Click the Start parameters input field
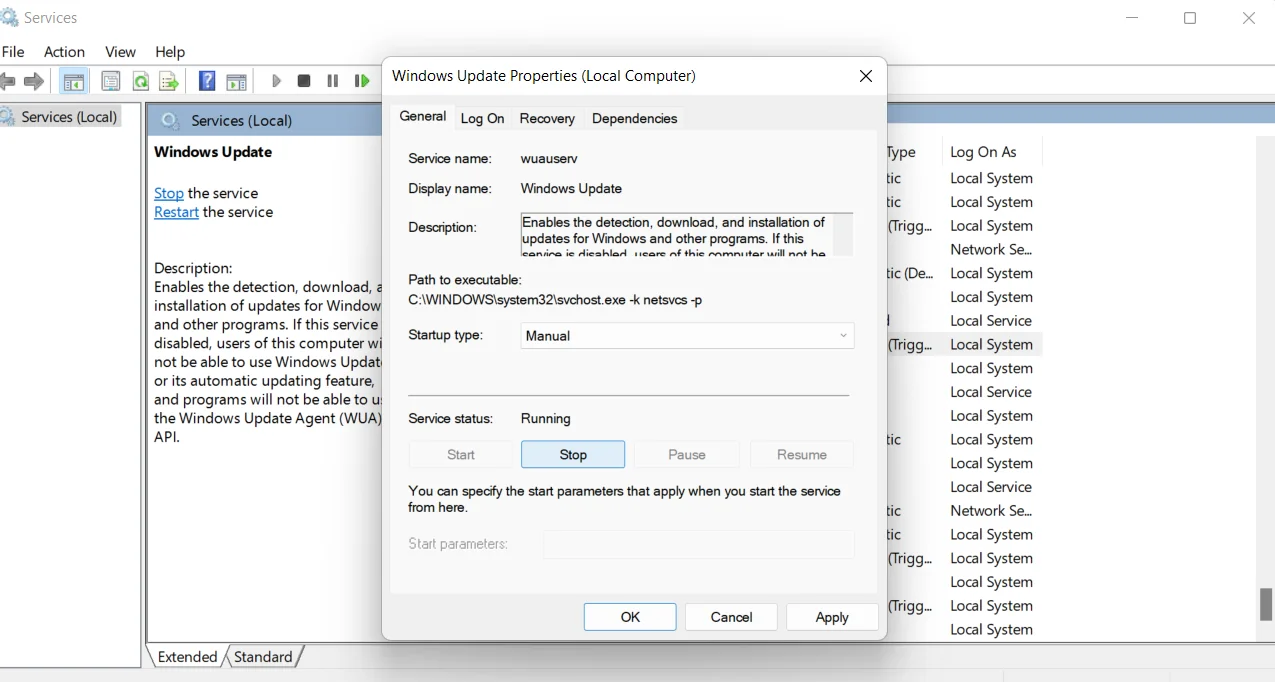The width and height of the screenshot is (1275, 682). pyautogui.click(x=698, y=544)
